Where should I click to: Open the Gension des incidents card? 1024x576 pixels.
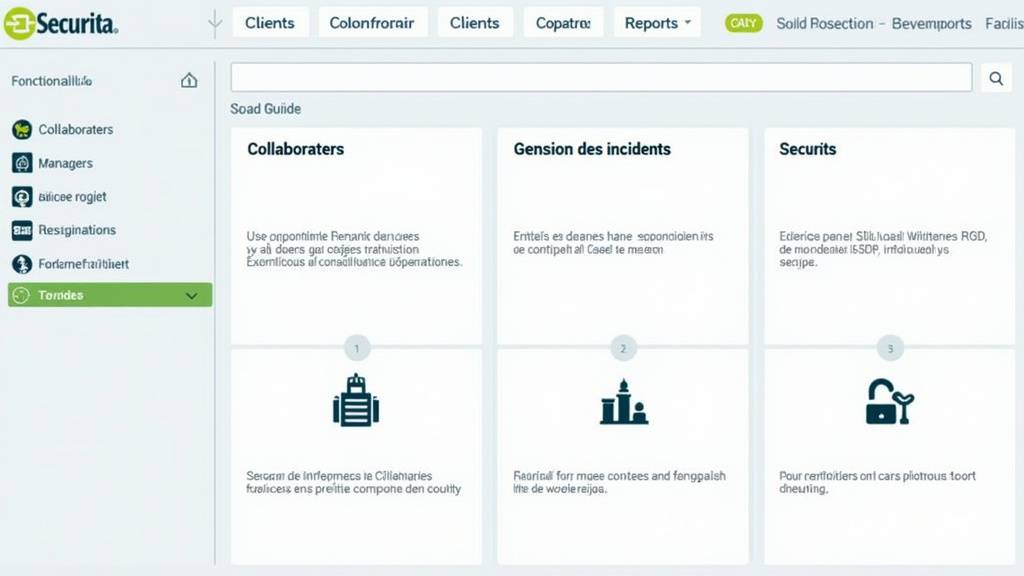tap(592, 149)
